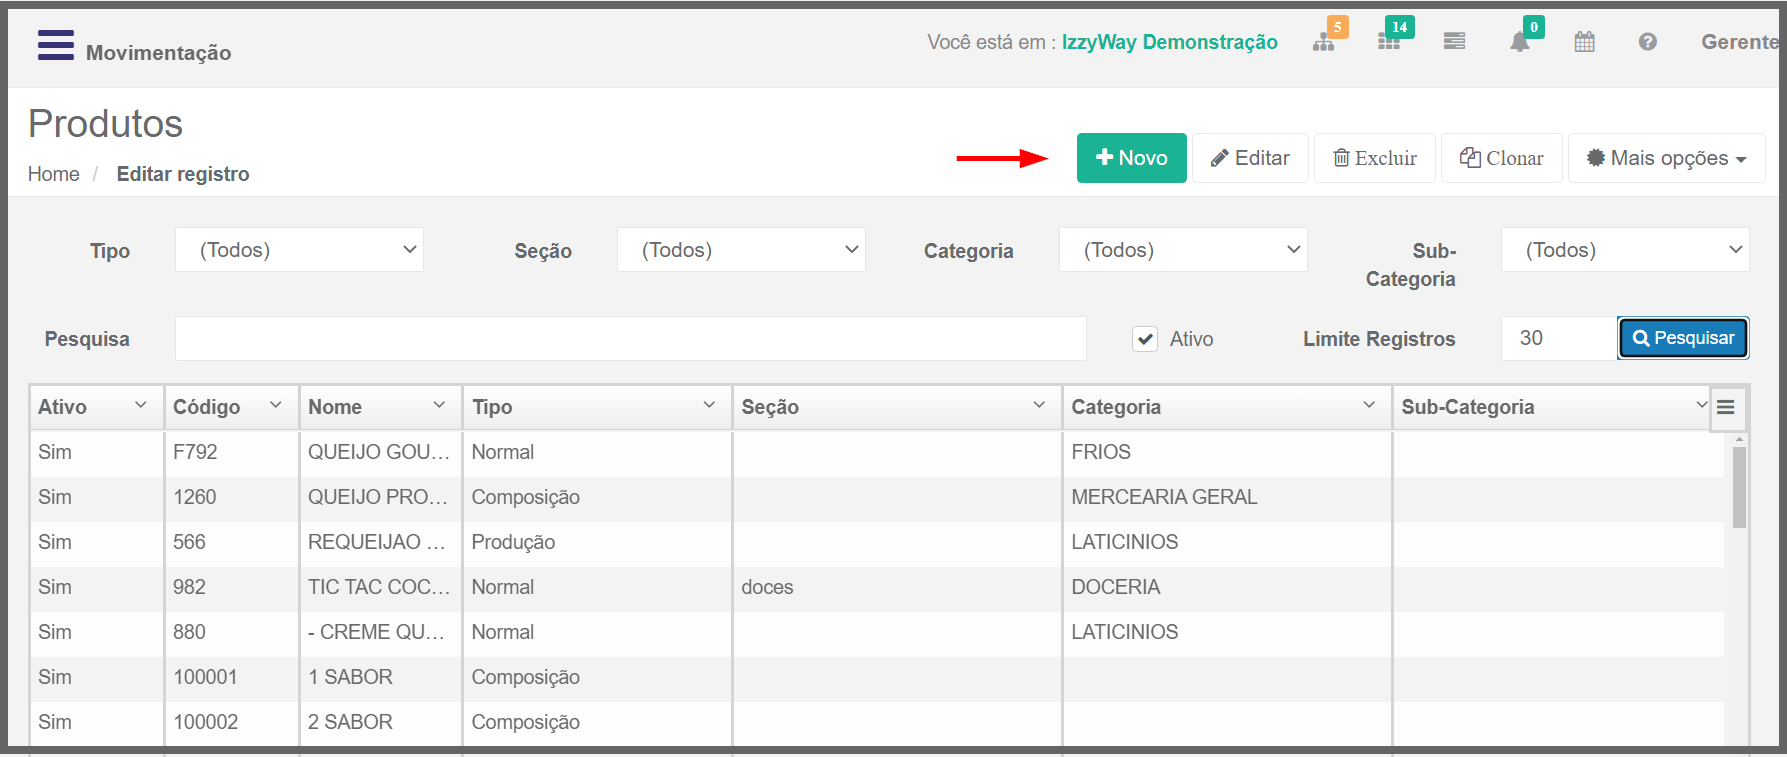Click the table vertical scrollbar thumb
Image resolution: width=1787 pixels, height=757 pixels.
pyautogui.click(x=1739, y=487)
